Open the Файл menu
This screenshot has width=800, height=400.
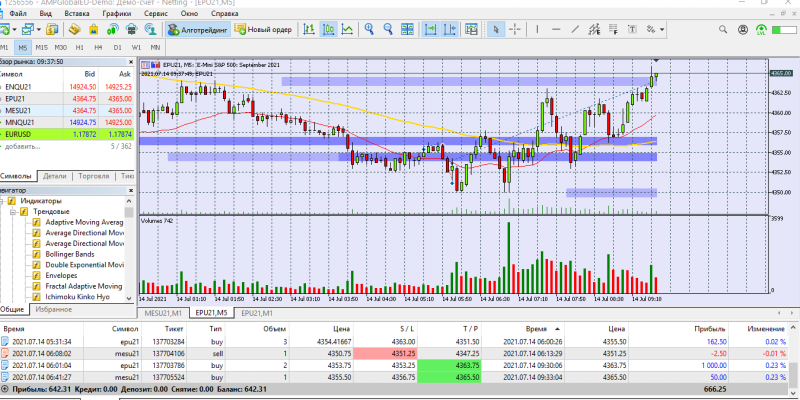click(x=18, y=13)
